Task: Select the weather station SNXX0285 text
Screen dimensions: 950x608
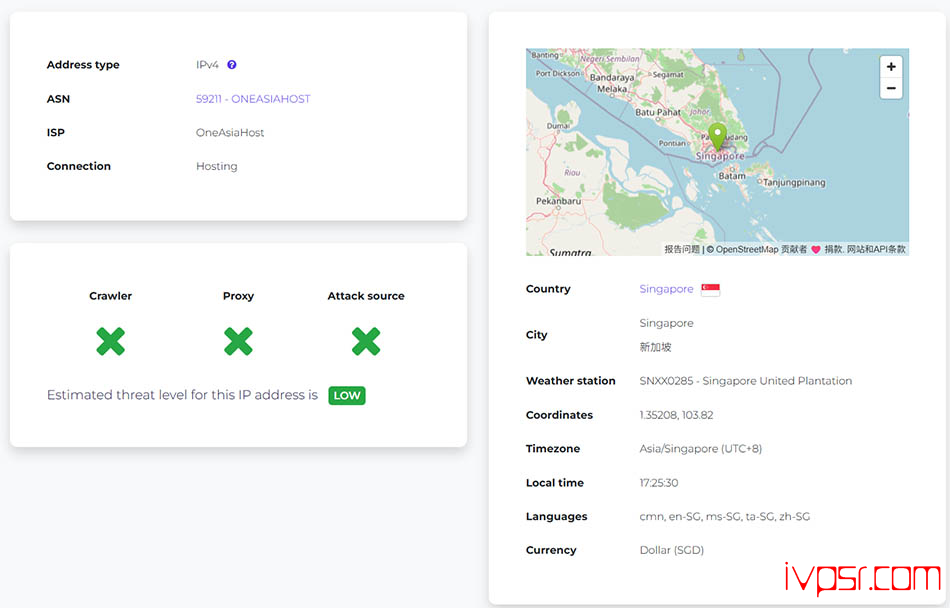Action: coord(745,381)
